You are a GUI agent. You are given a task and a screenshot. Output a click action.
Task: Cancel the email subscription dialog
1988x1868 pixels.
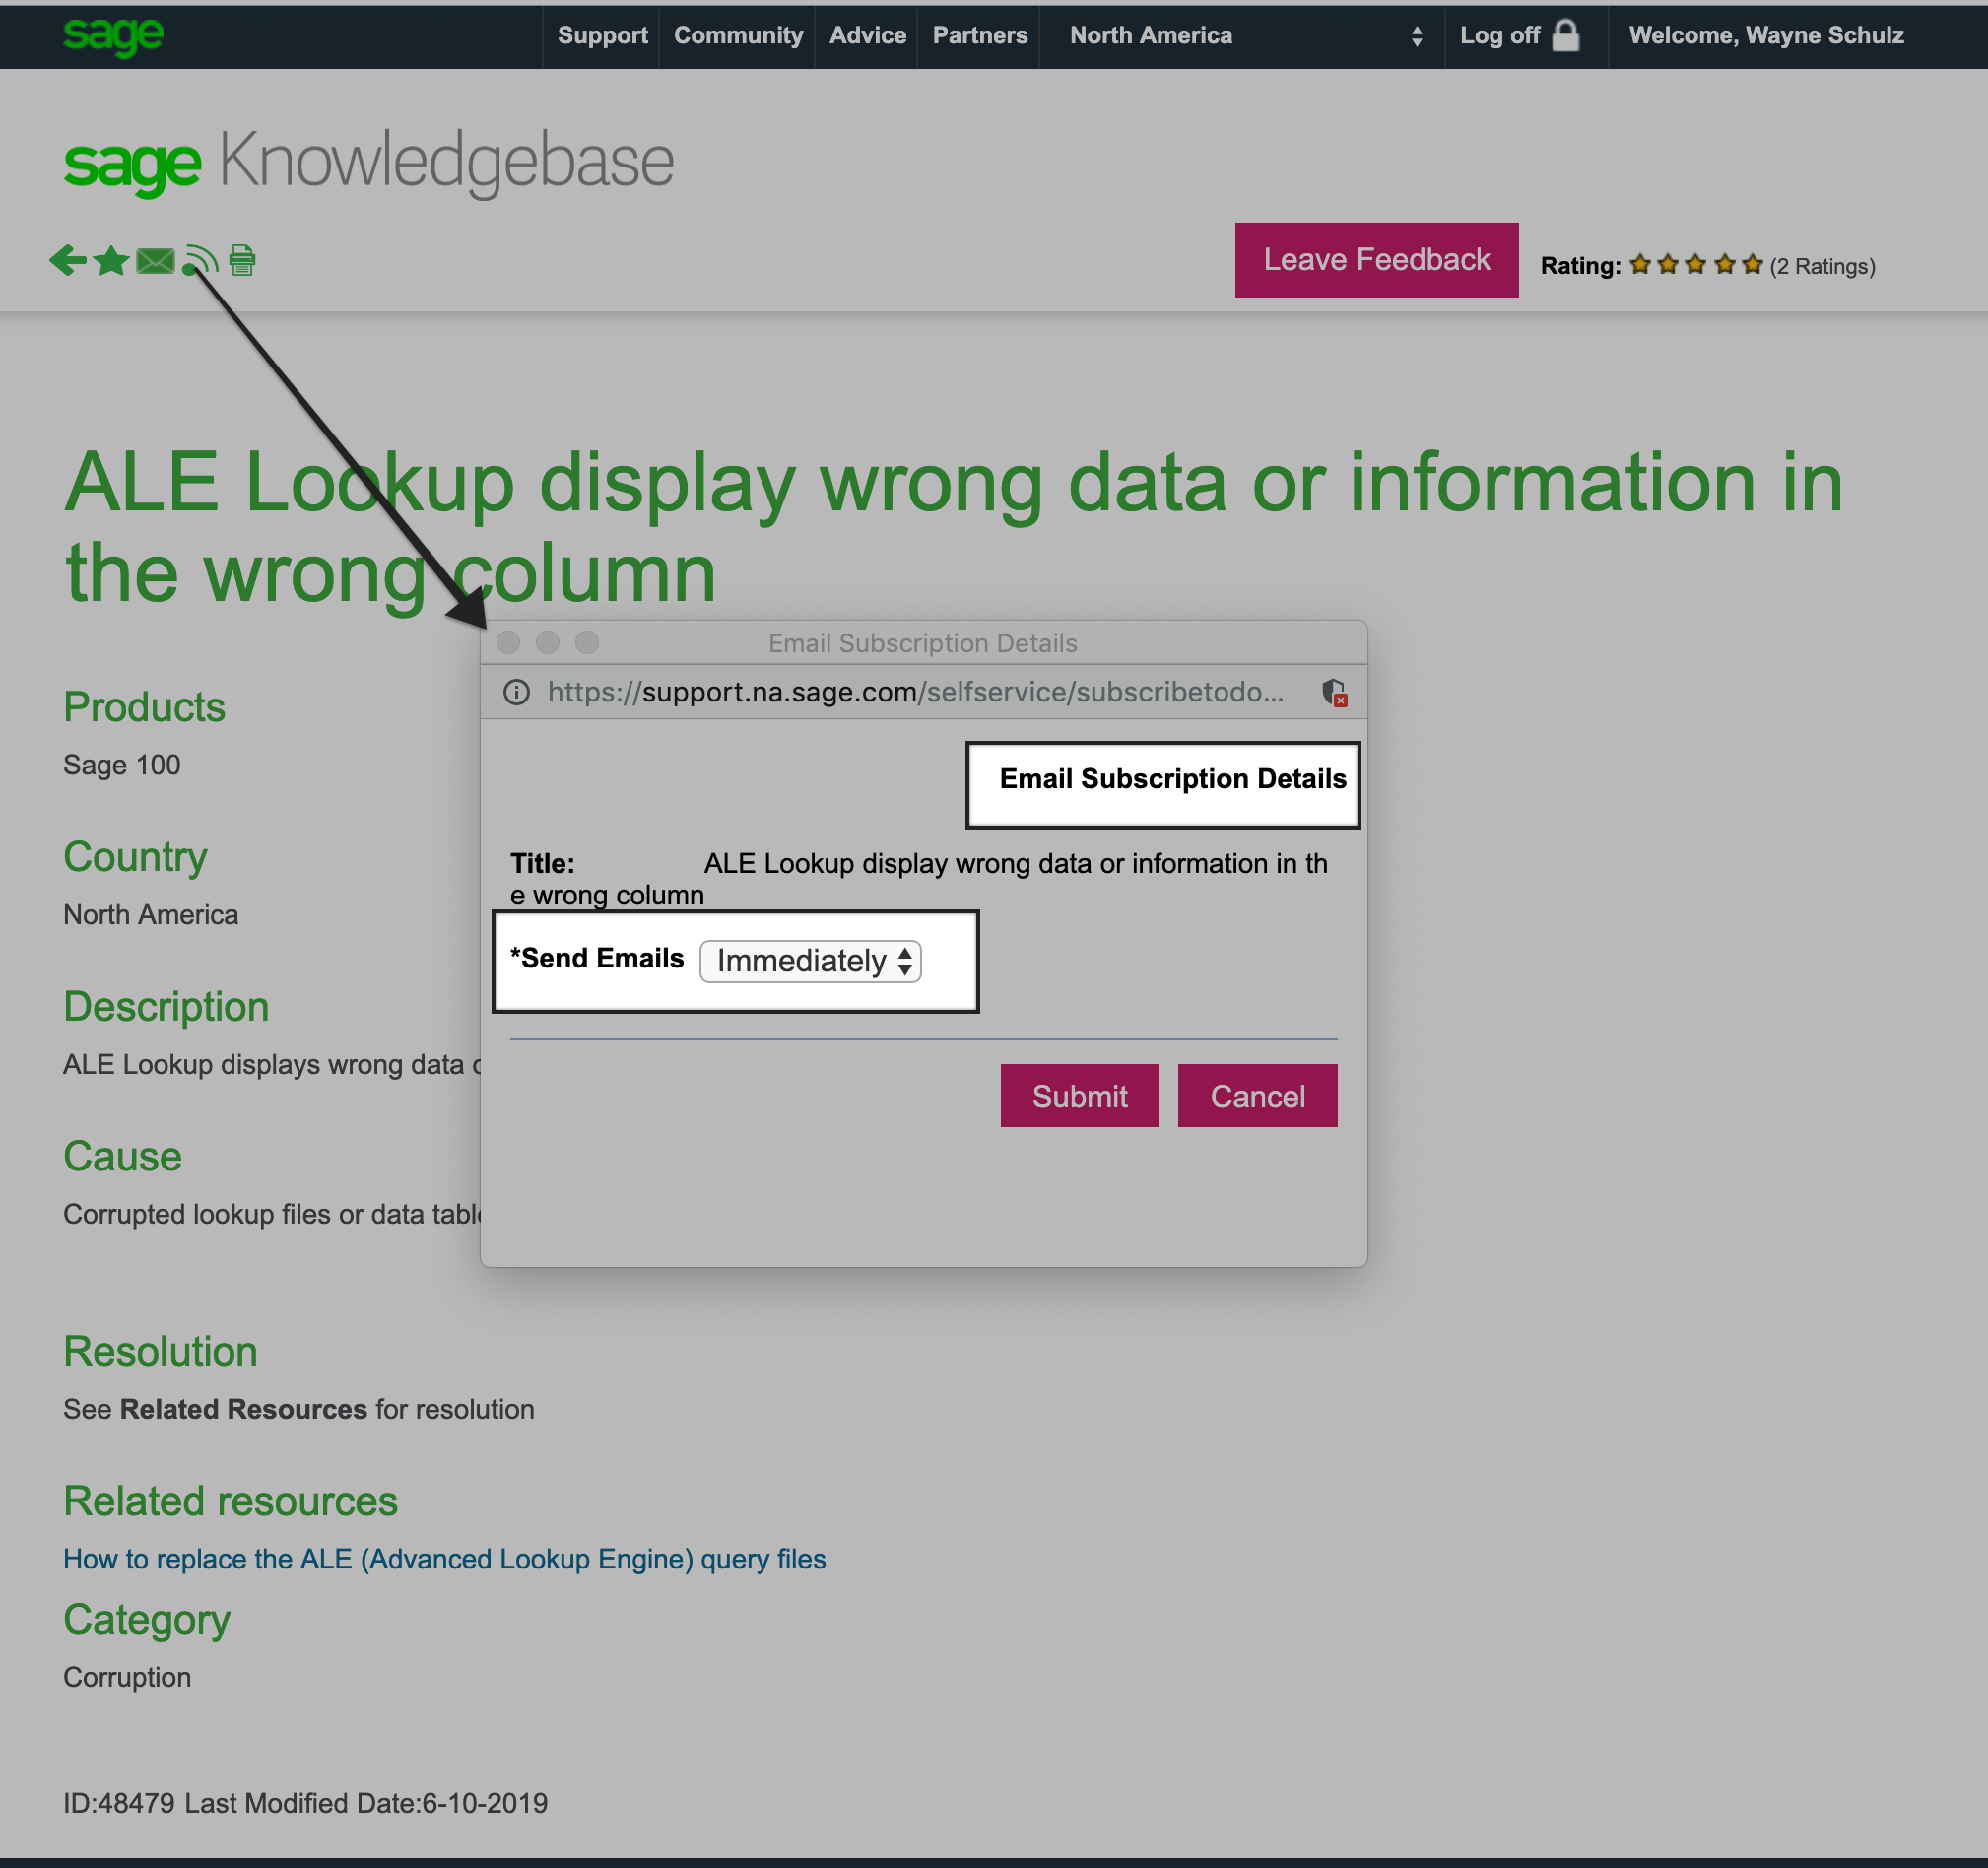point(1257,1096)
